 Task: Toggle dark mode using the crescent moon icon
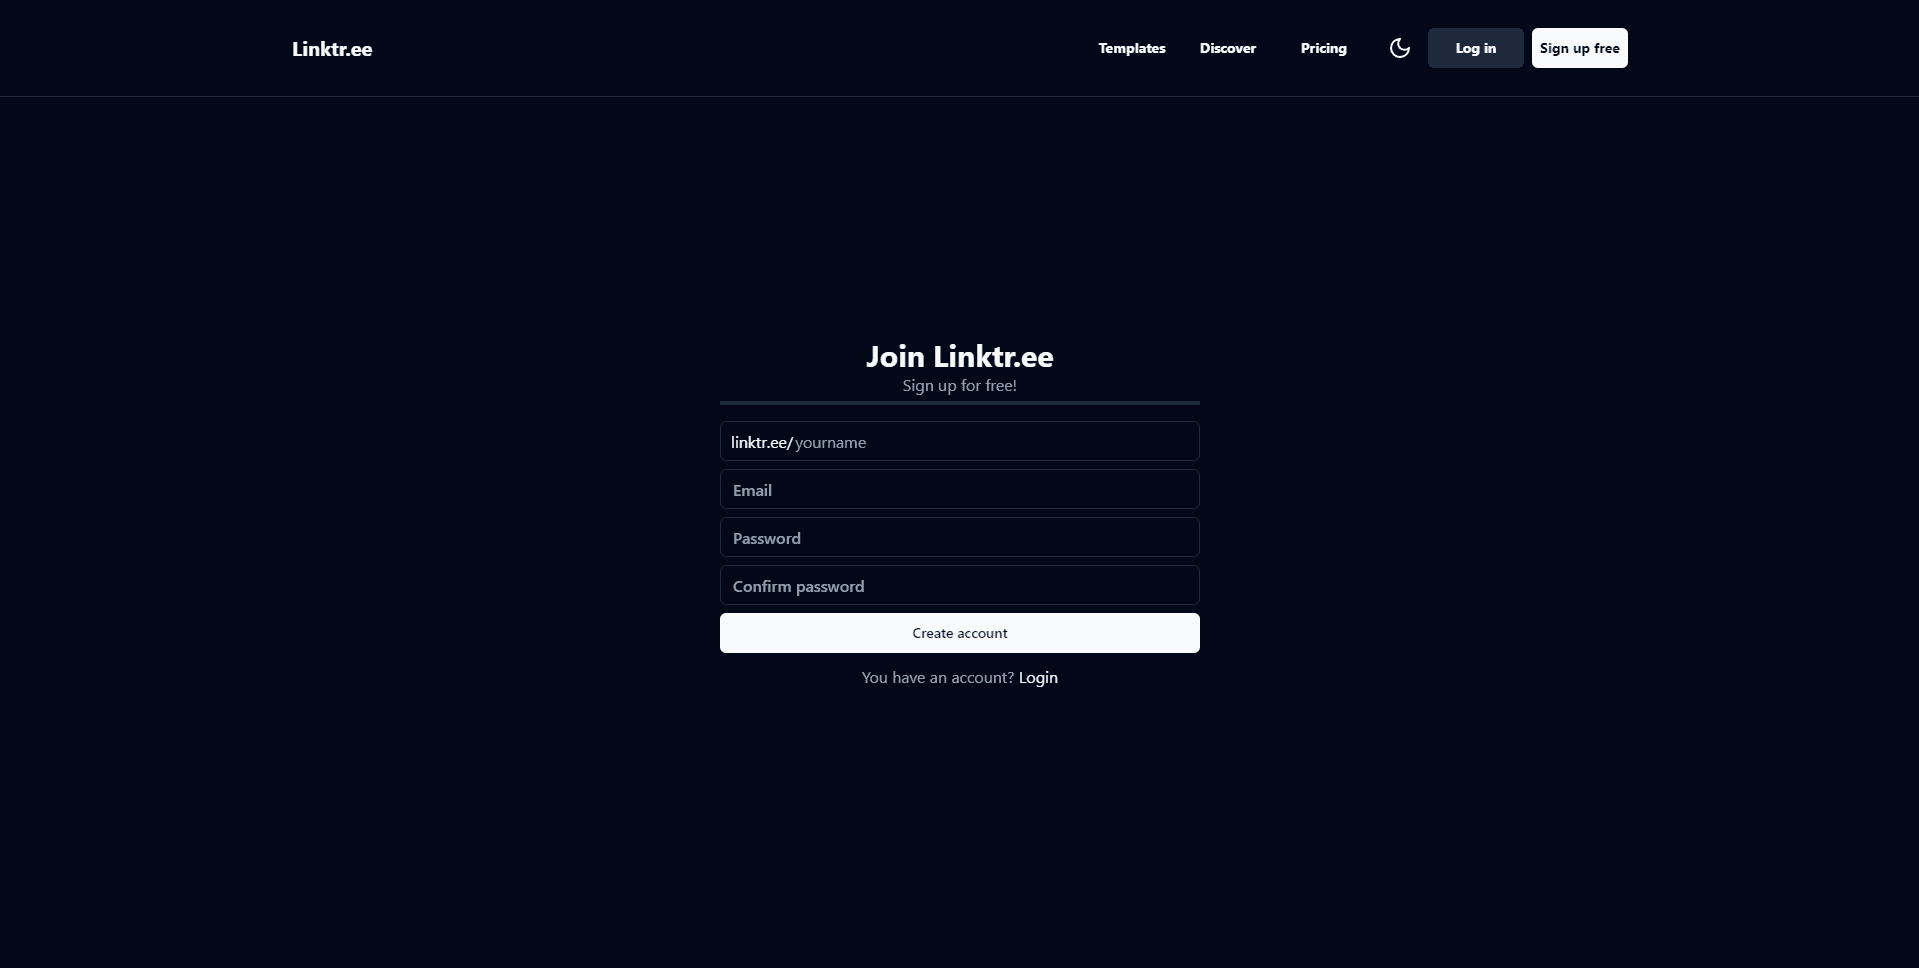1399,47
